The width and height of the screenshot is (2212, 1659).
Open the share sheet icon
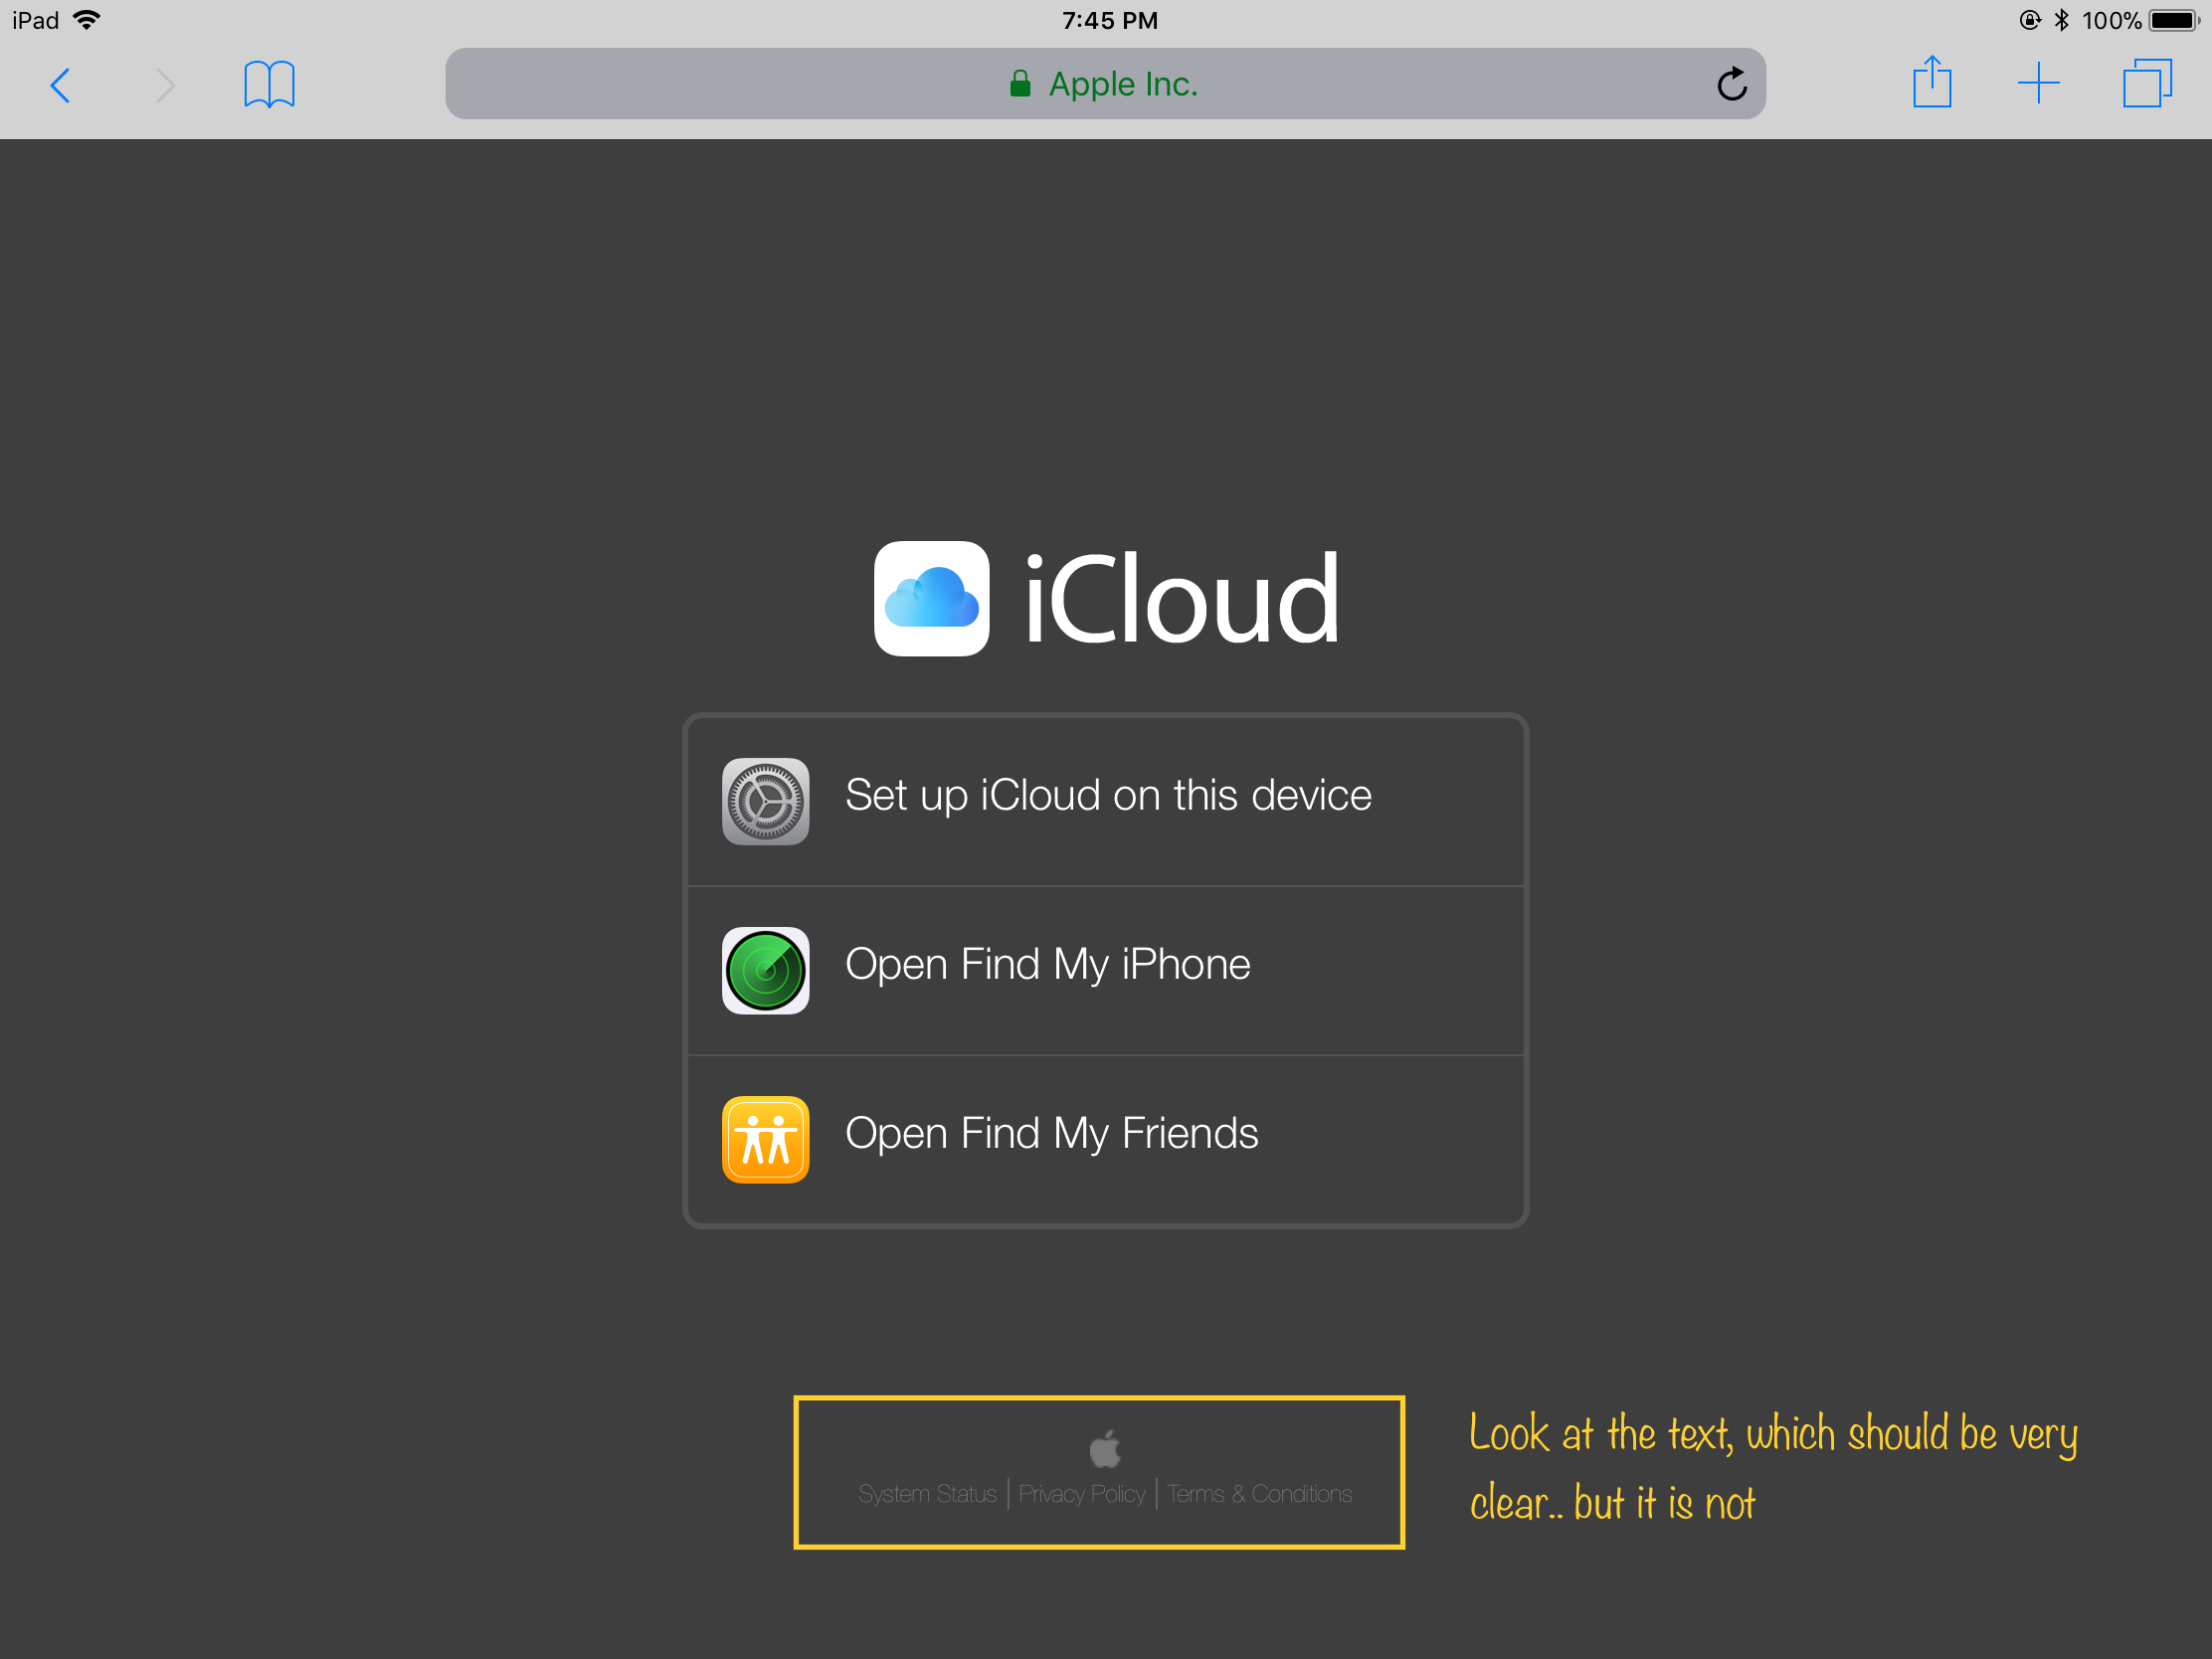point(1931,82)
